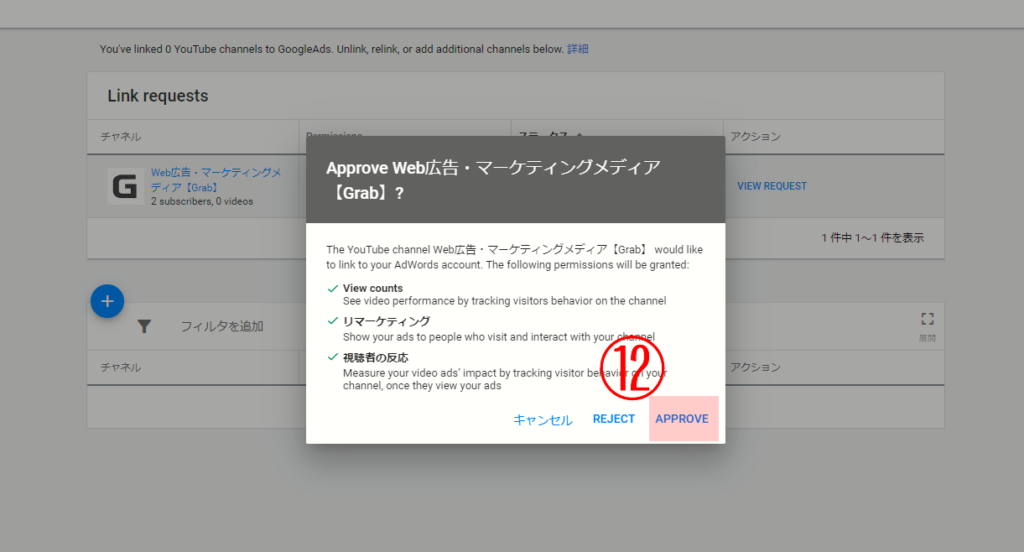The height and width of the screenshot is (552, 1024).
Task: Click the 視聴者の反応 permission checkmark
Action: [332, 357]
